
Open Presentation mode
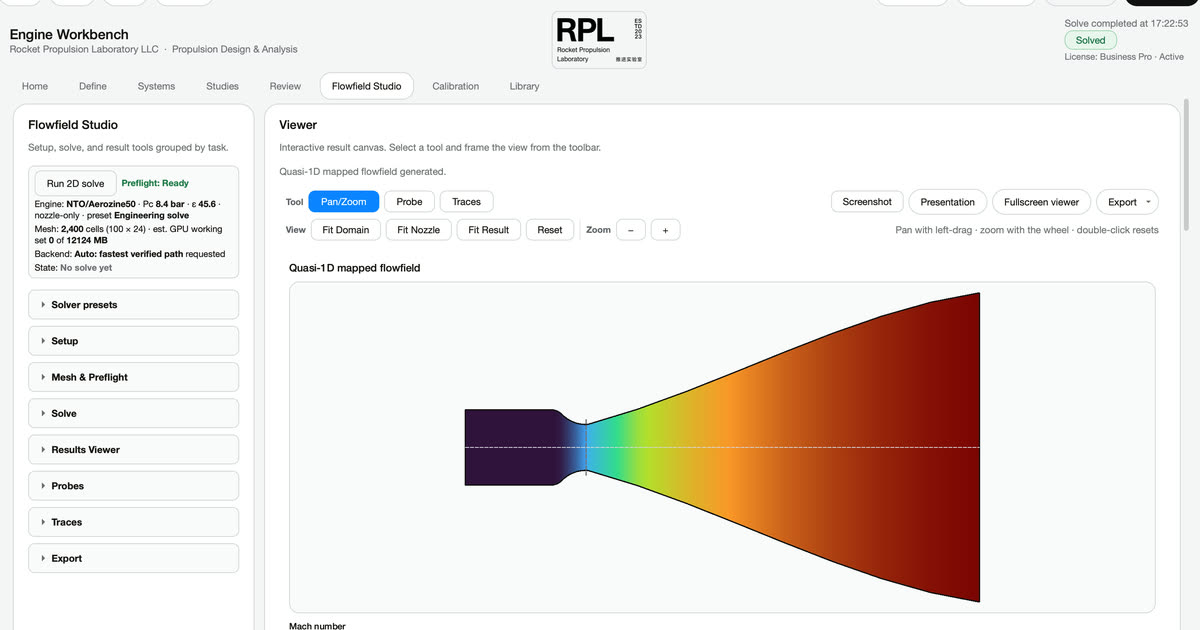(947, 202)
